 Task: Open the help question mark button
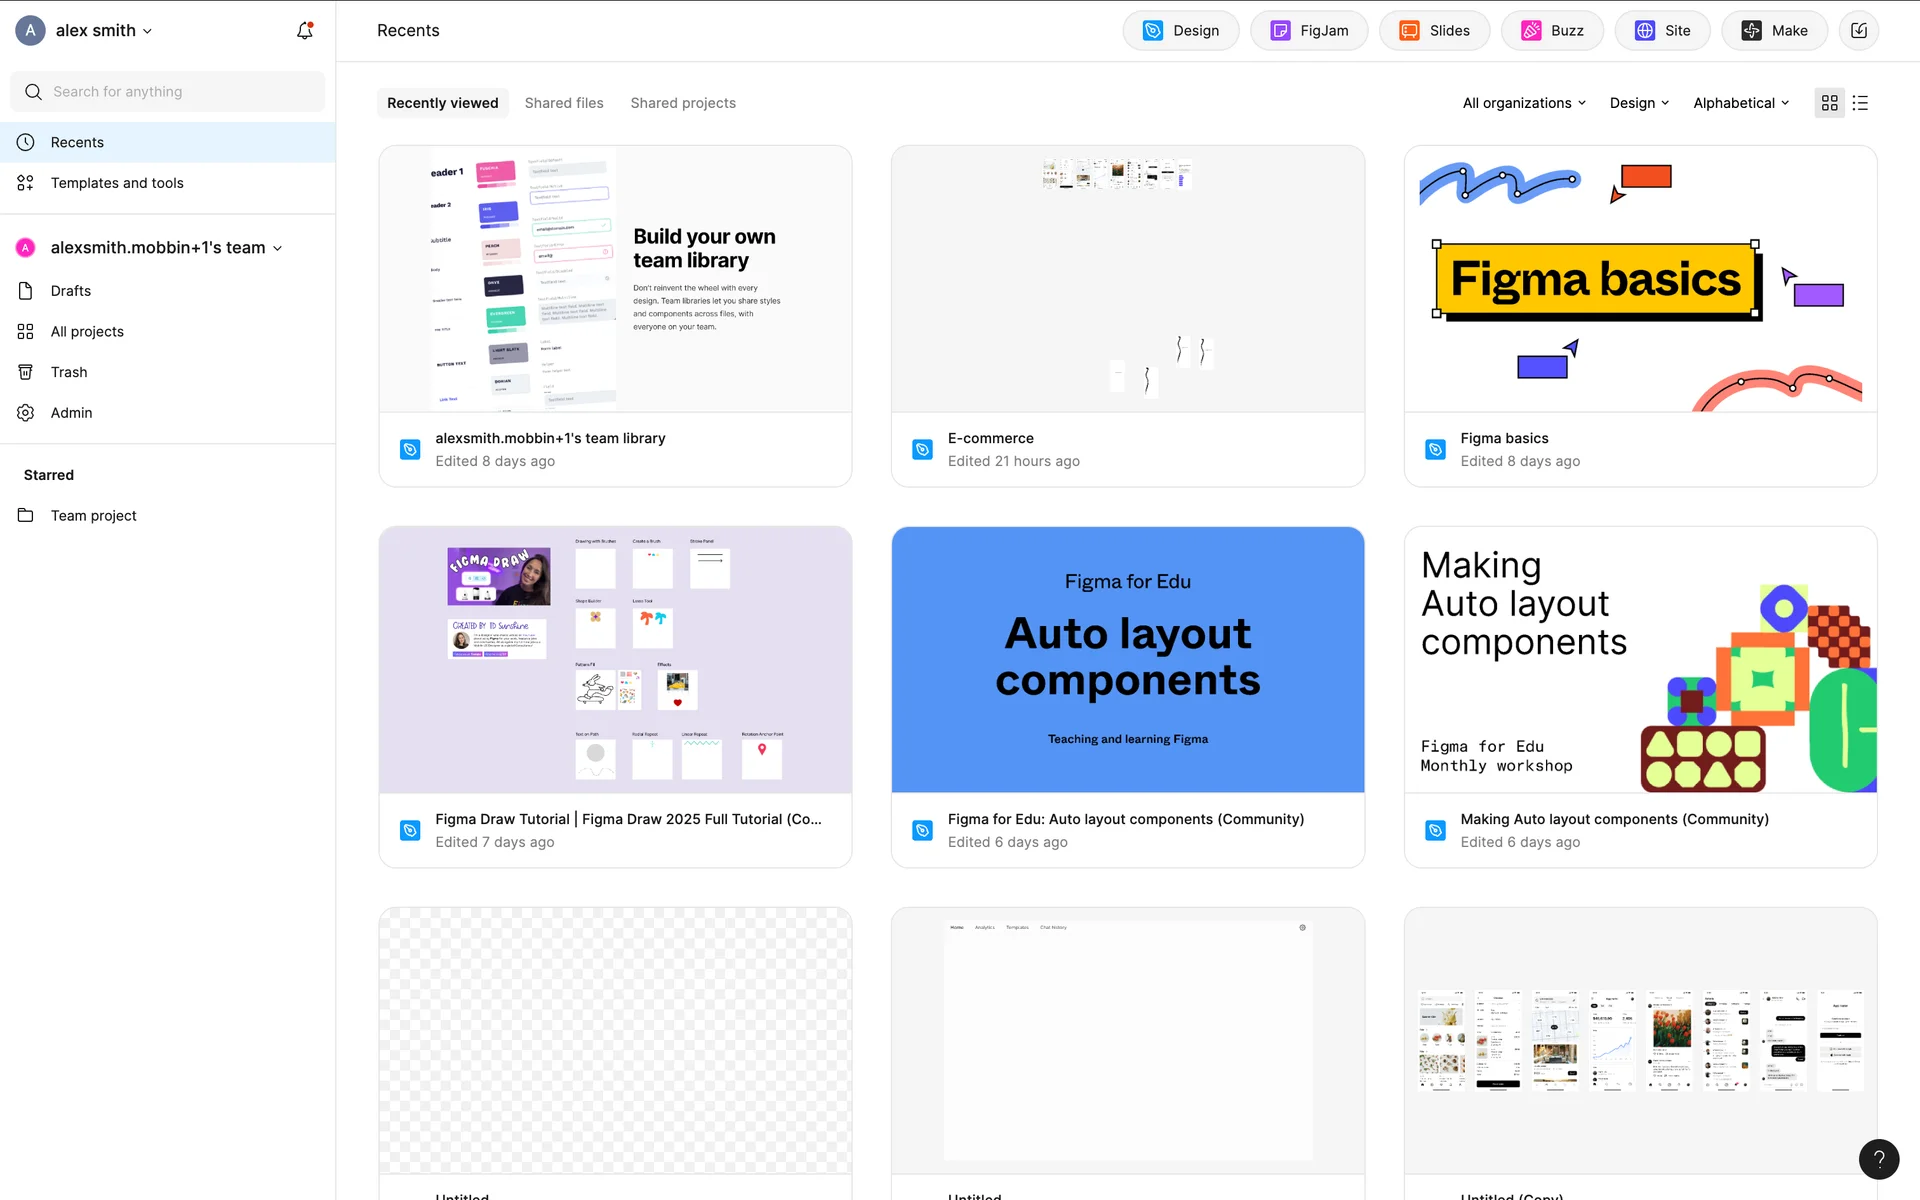click(x=1879, y=1159)
